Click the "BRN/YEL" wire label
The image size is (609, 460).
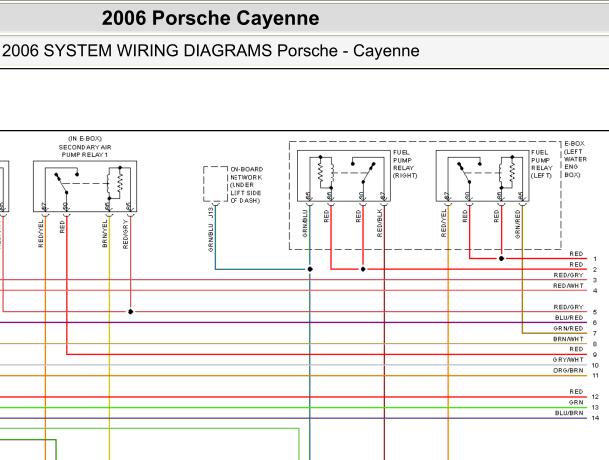(x=104, y=234)
